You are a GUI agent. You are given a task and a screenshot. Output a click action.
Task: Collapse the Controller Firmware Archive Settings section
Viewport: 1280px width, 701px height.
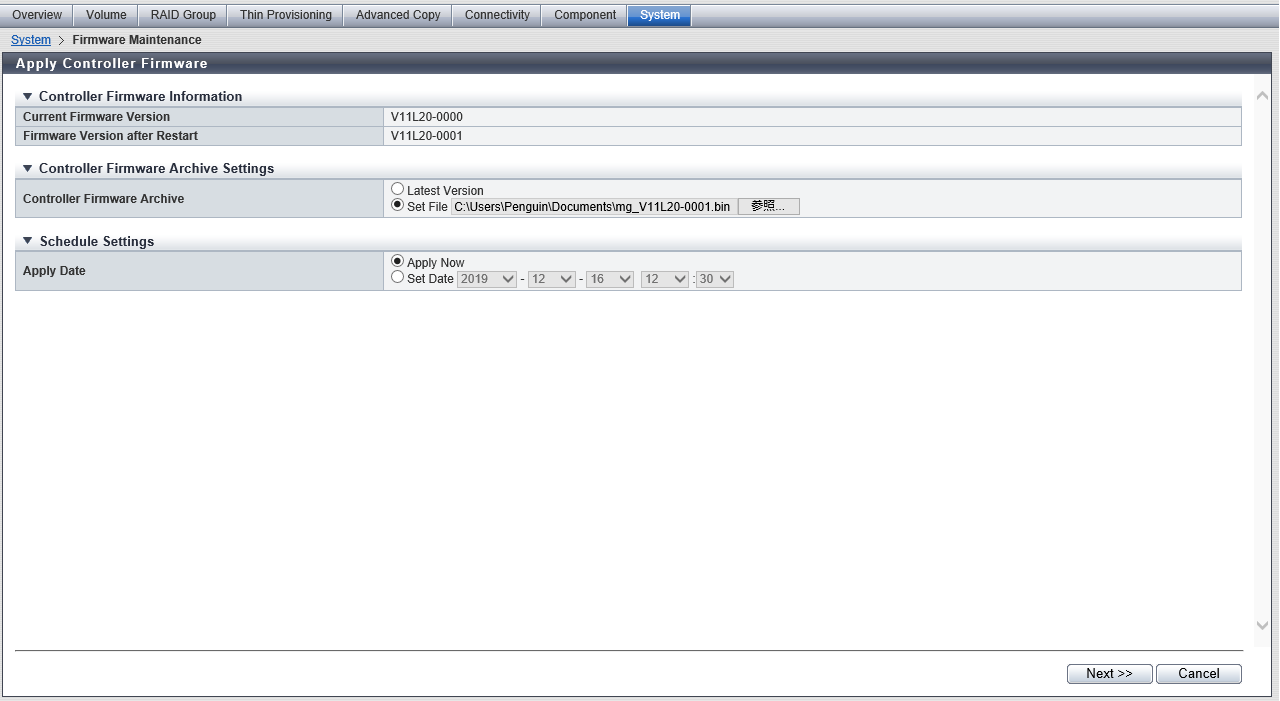[x=28, y=169]
